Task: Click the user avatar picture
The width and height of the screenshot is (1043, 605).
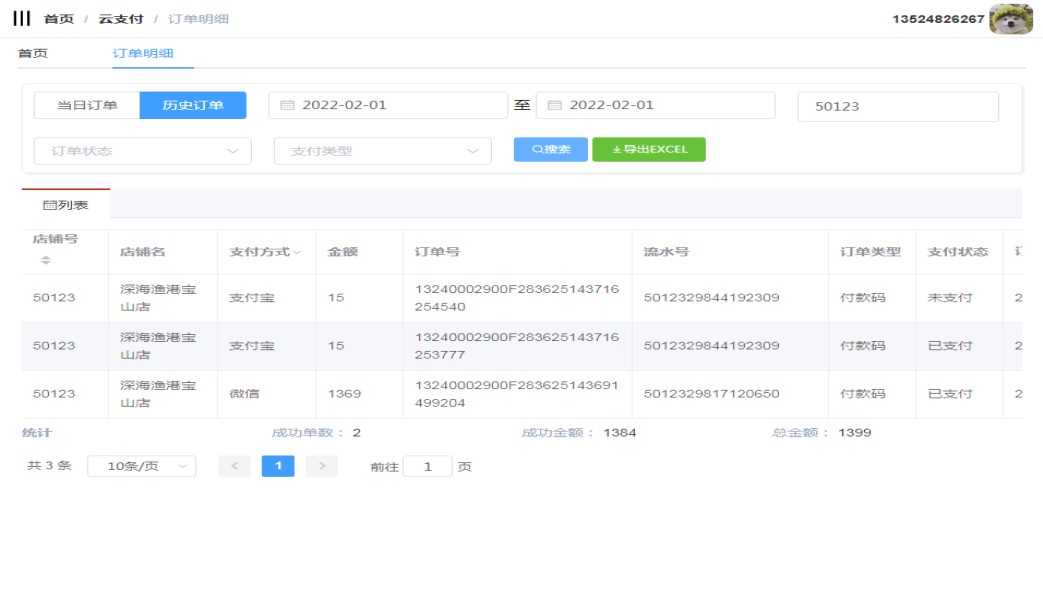Action: click(x=1010, y=19)
